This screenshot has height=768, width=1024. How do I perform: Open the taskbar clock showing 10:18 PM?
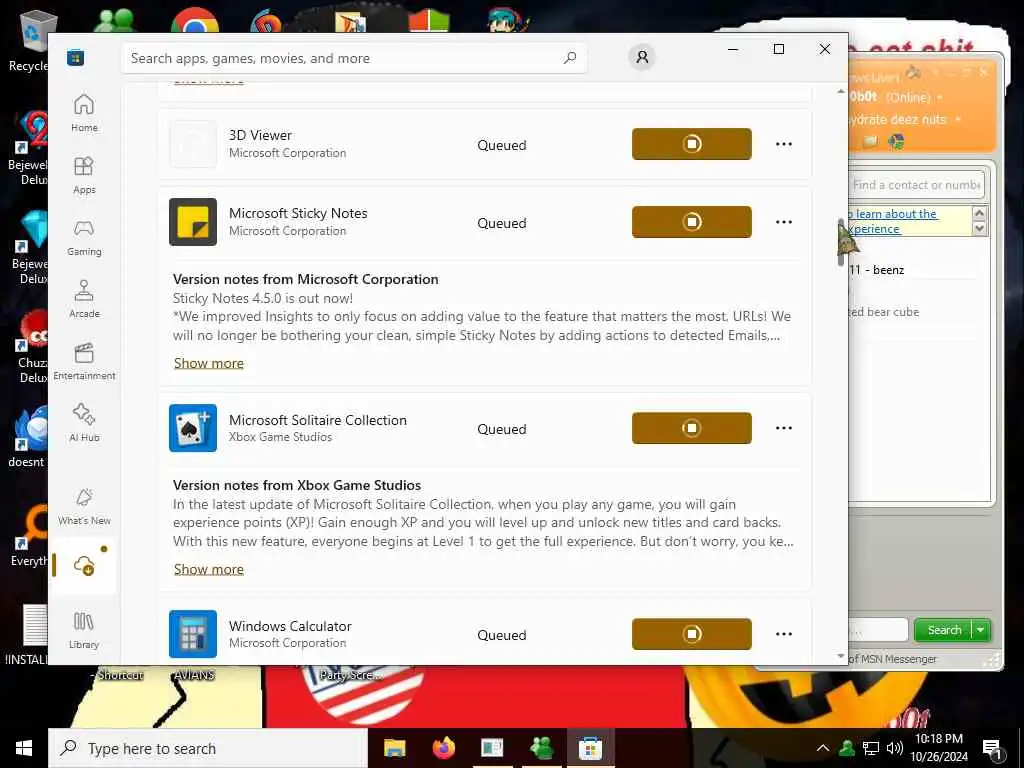(x=938, y=748)
